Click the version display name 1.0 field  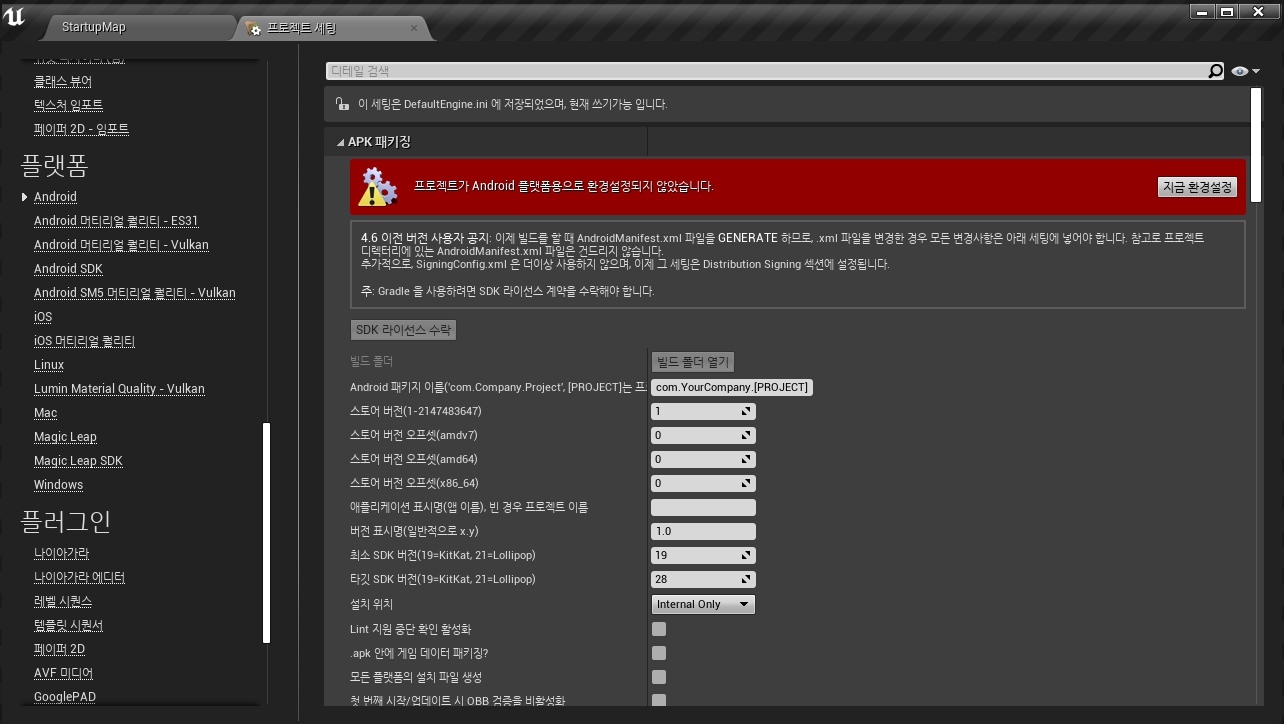tap(703, 531)
